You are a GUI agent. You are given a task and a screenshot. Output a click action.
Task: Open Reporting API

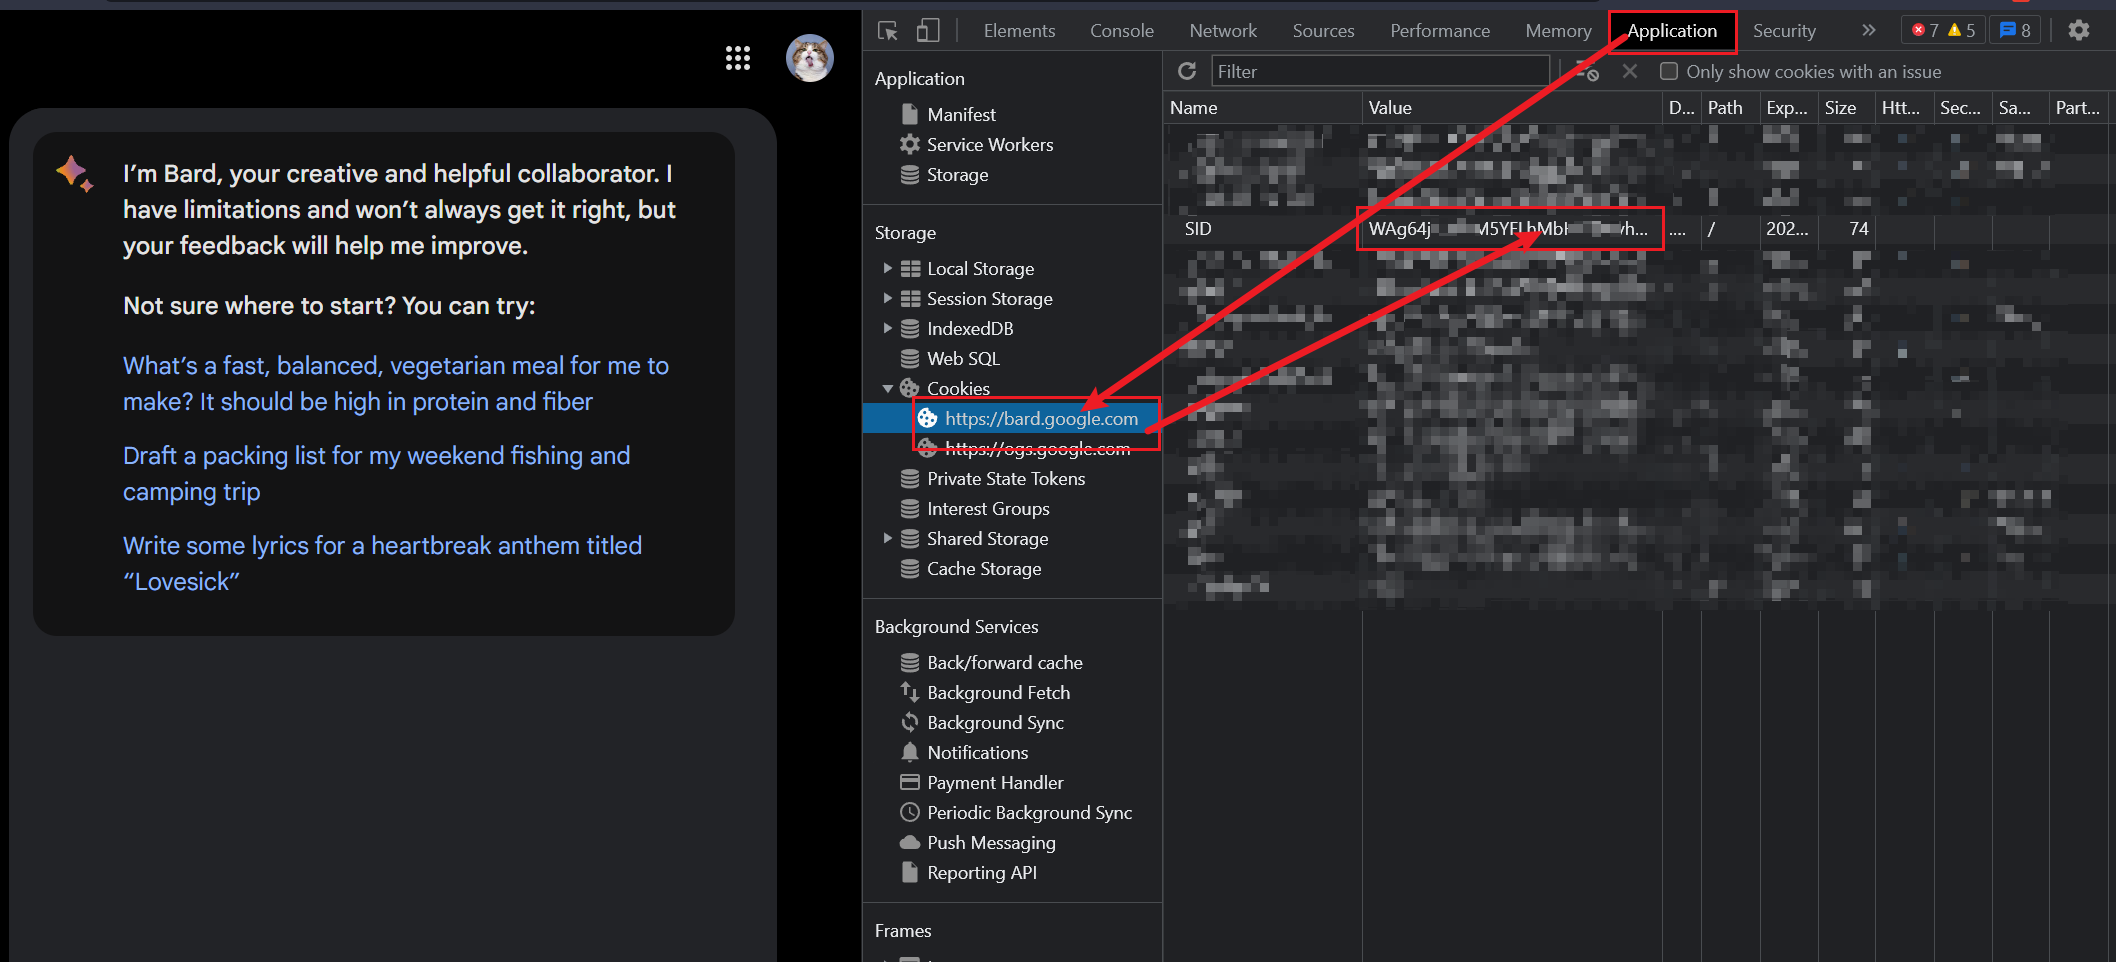point(968,872)
